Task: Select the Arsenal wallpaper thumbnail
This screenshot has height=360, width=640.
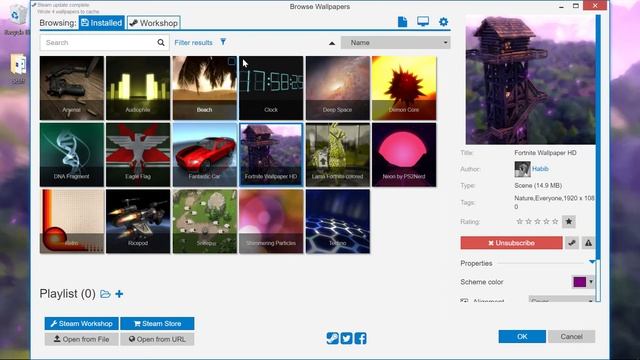Action: 72,88
